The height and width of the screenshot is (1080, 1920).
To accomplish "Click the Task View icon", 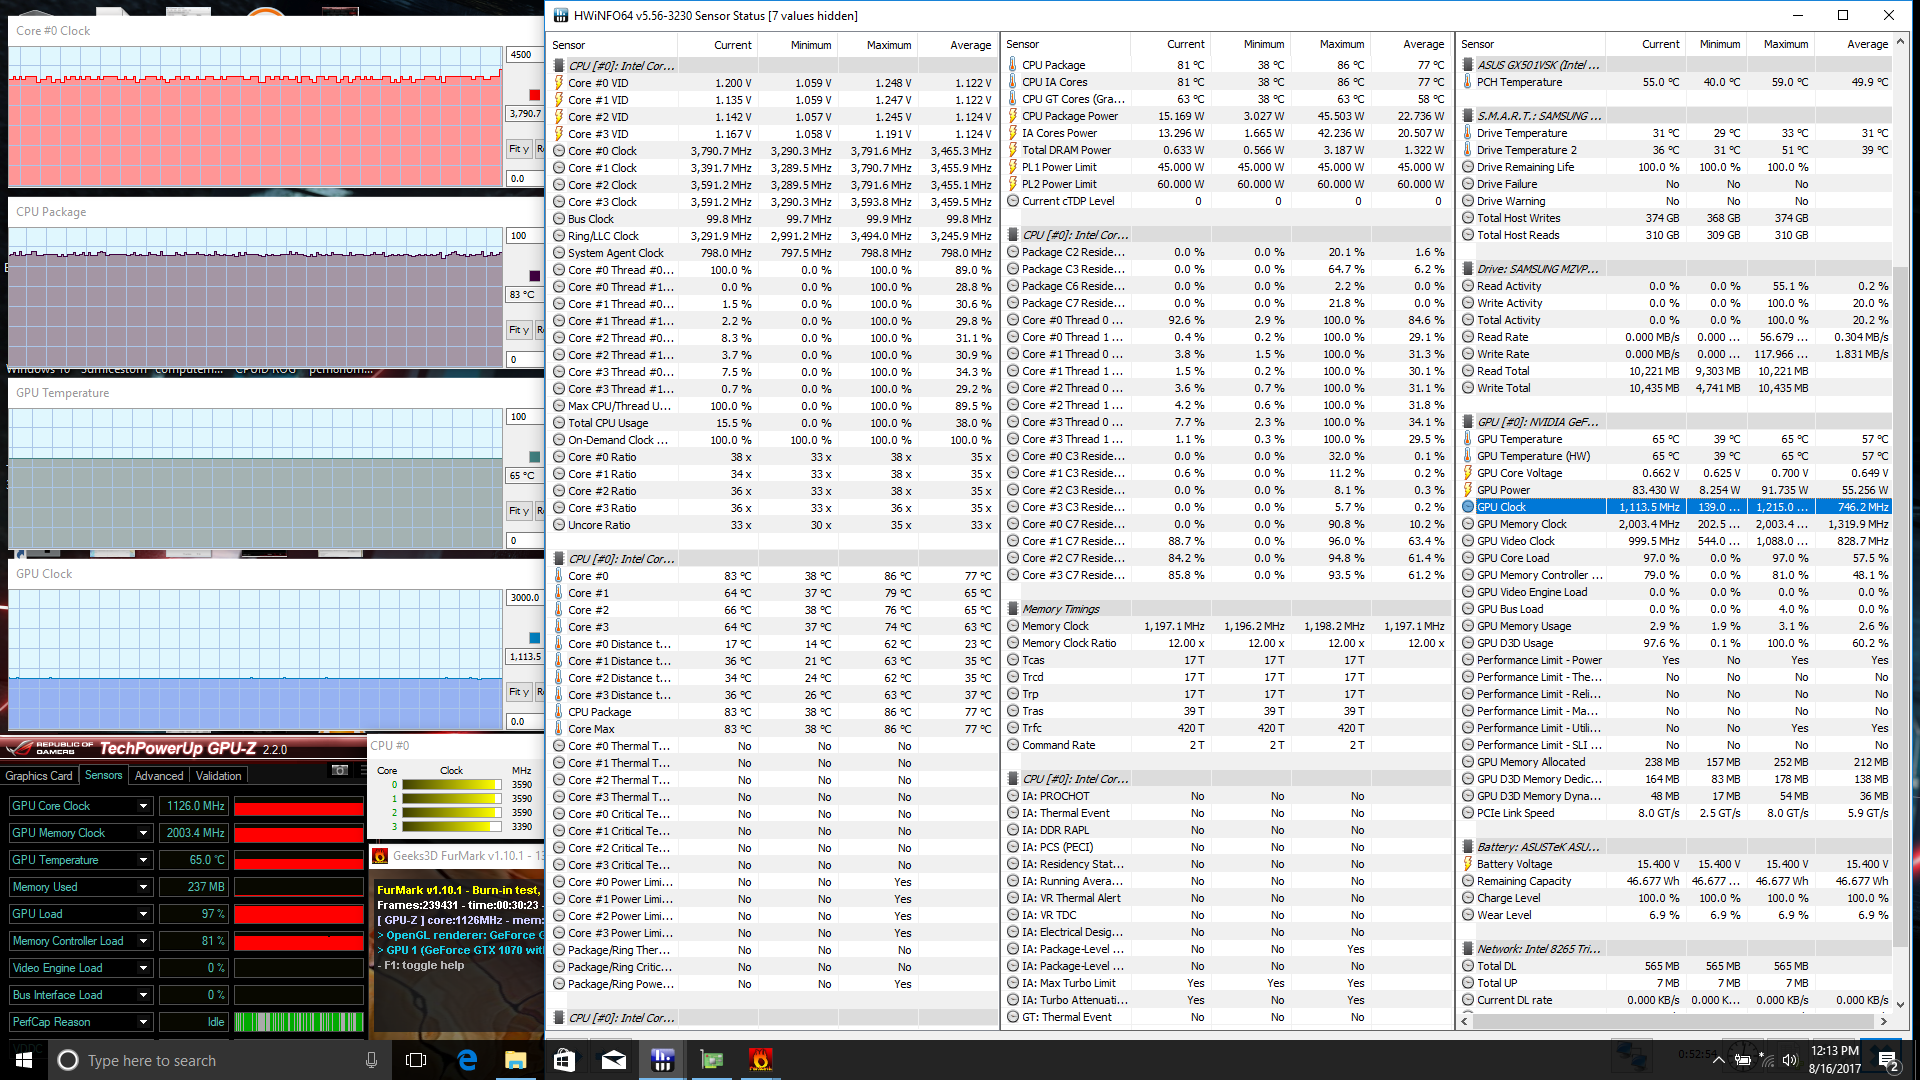I will tap(416, 1060).
